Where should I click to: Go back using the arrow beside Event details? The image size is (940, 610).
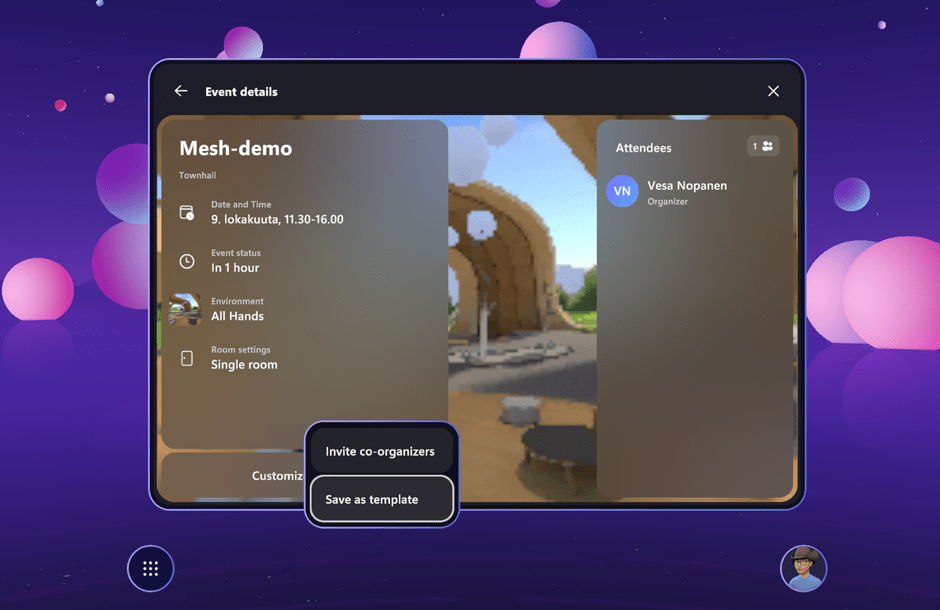tap(181, 91)
